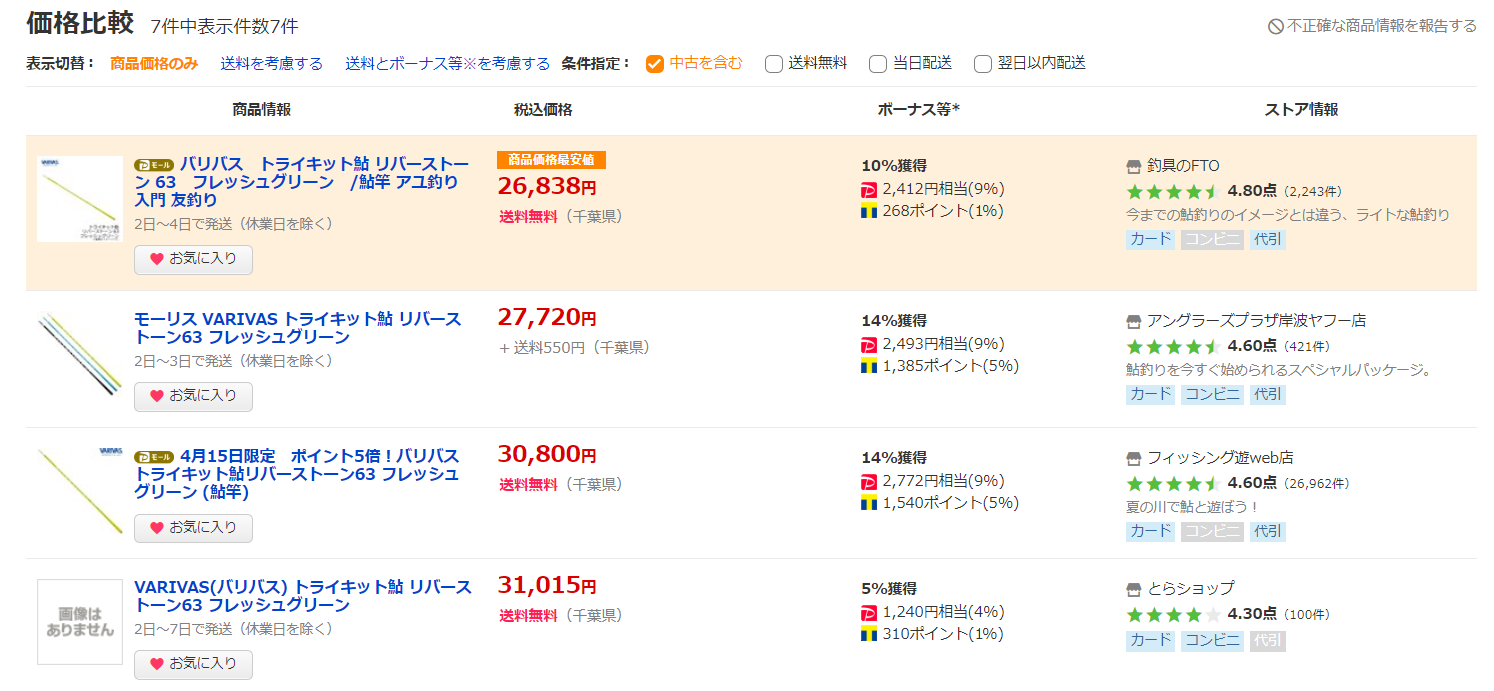The height and width of the screenshot is (691, 1494).
Task: Click T-point icon next to 310ポイント
Action: click(x=869, y=634)
